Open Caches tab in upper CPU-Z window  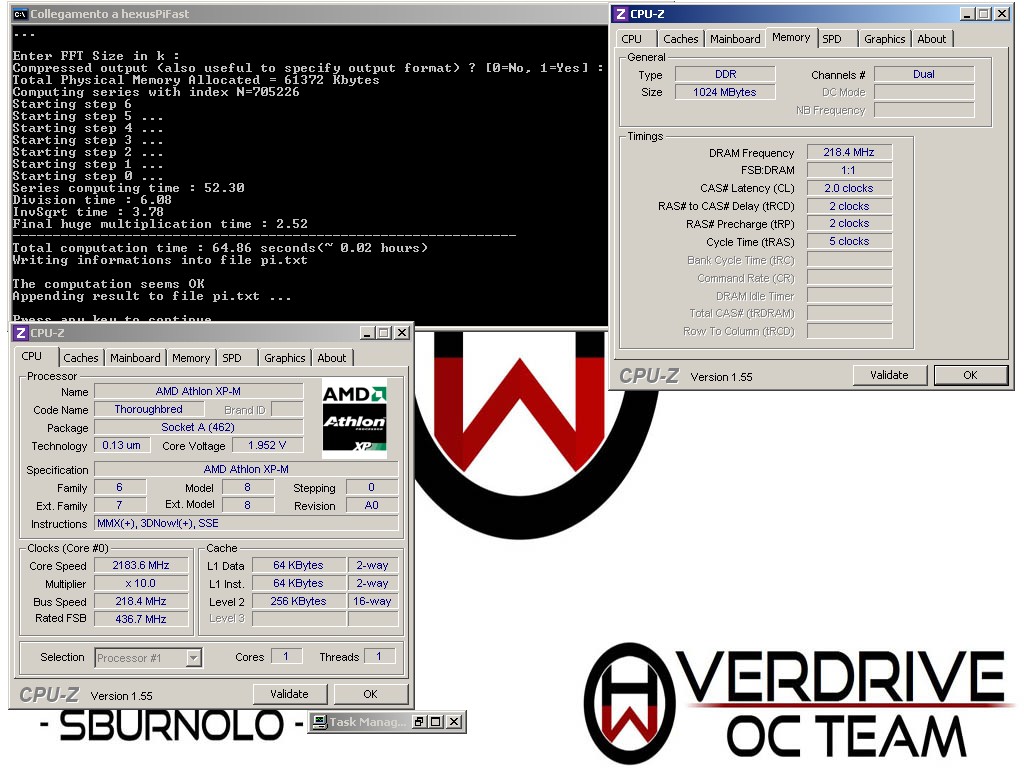tap(680, 39)
